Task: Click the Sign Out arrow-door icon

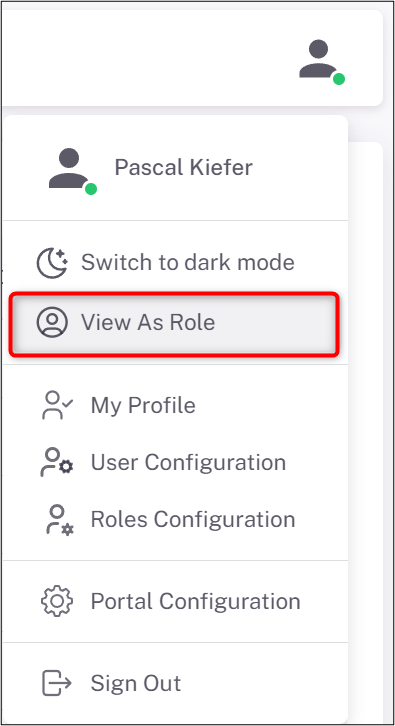Action: [x=57, y=683]
